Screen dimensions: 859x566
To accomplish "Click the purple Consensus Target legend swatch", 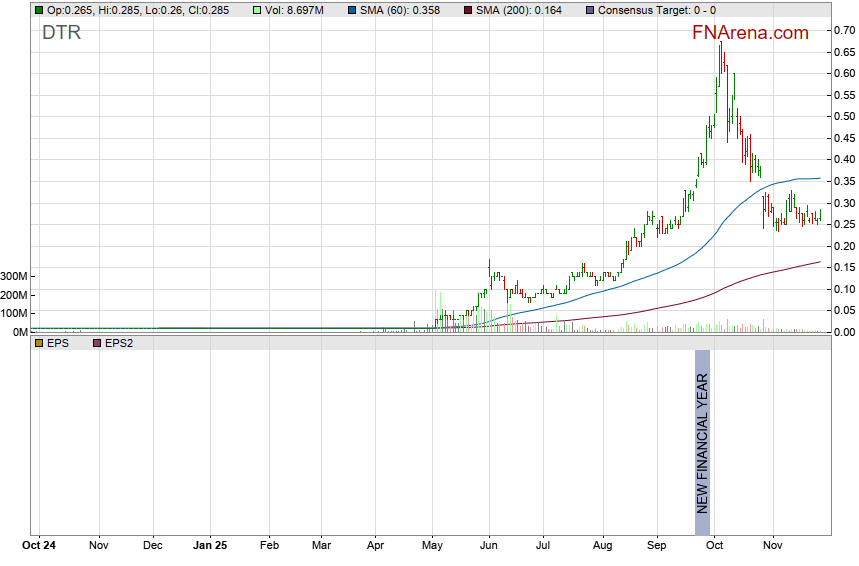I will click(x=589, y=10).
